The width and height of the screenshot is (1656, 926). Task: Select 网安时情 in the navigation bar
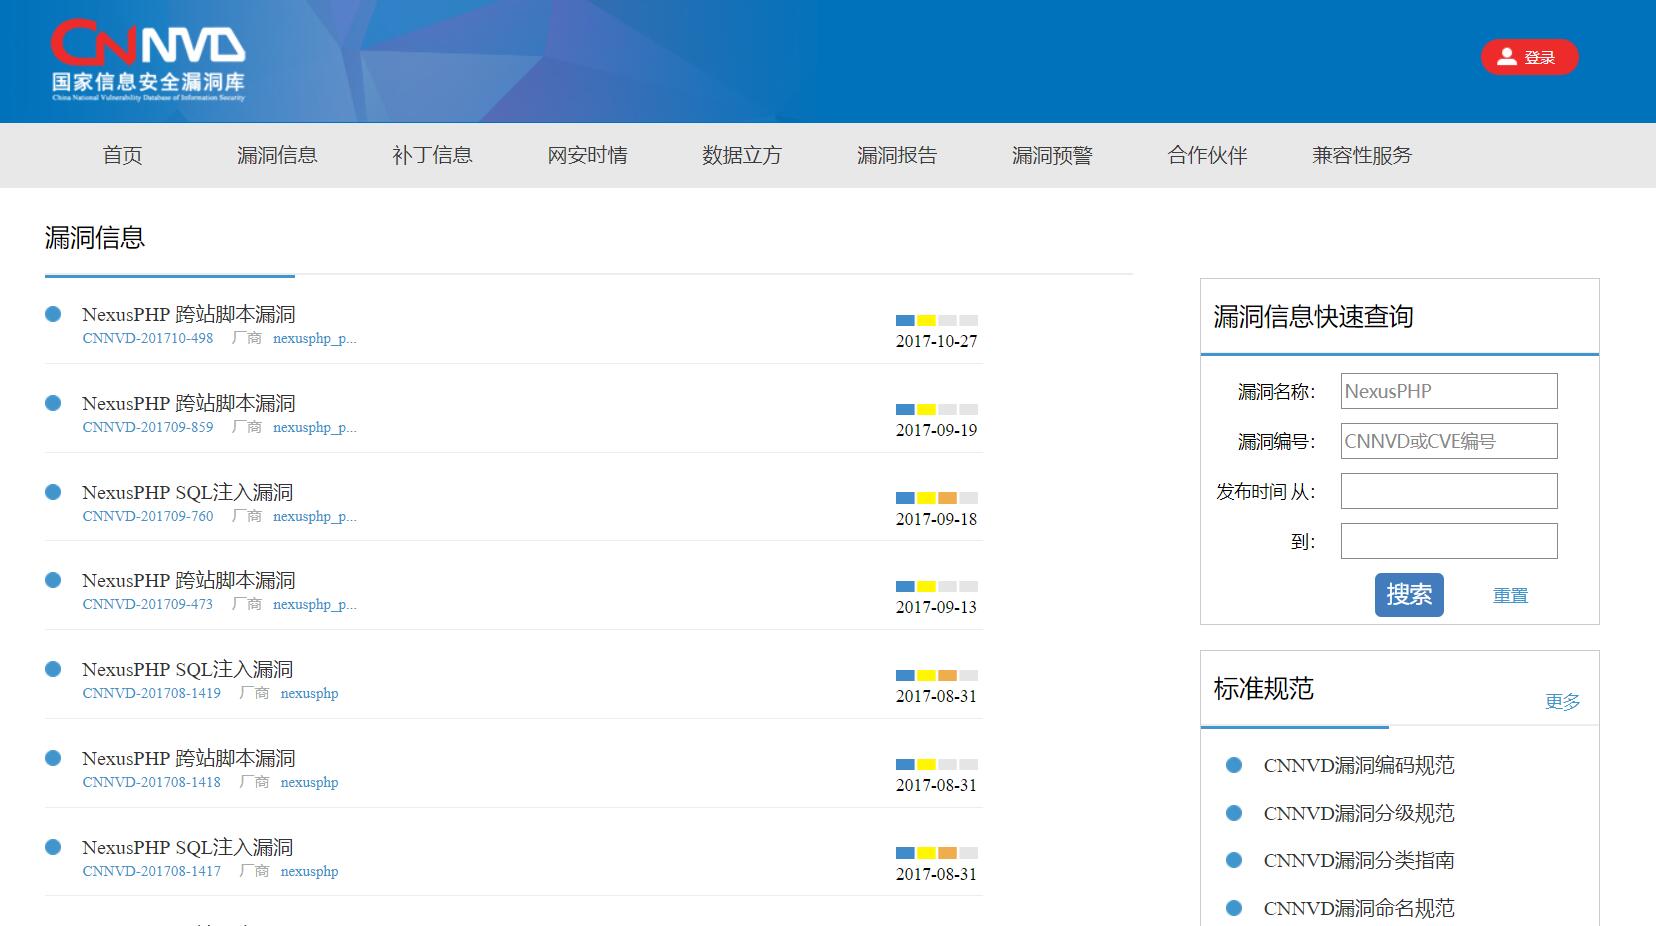587,155
